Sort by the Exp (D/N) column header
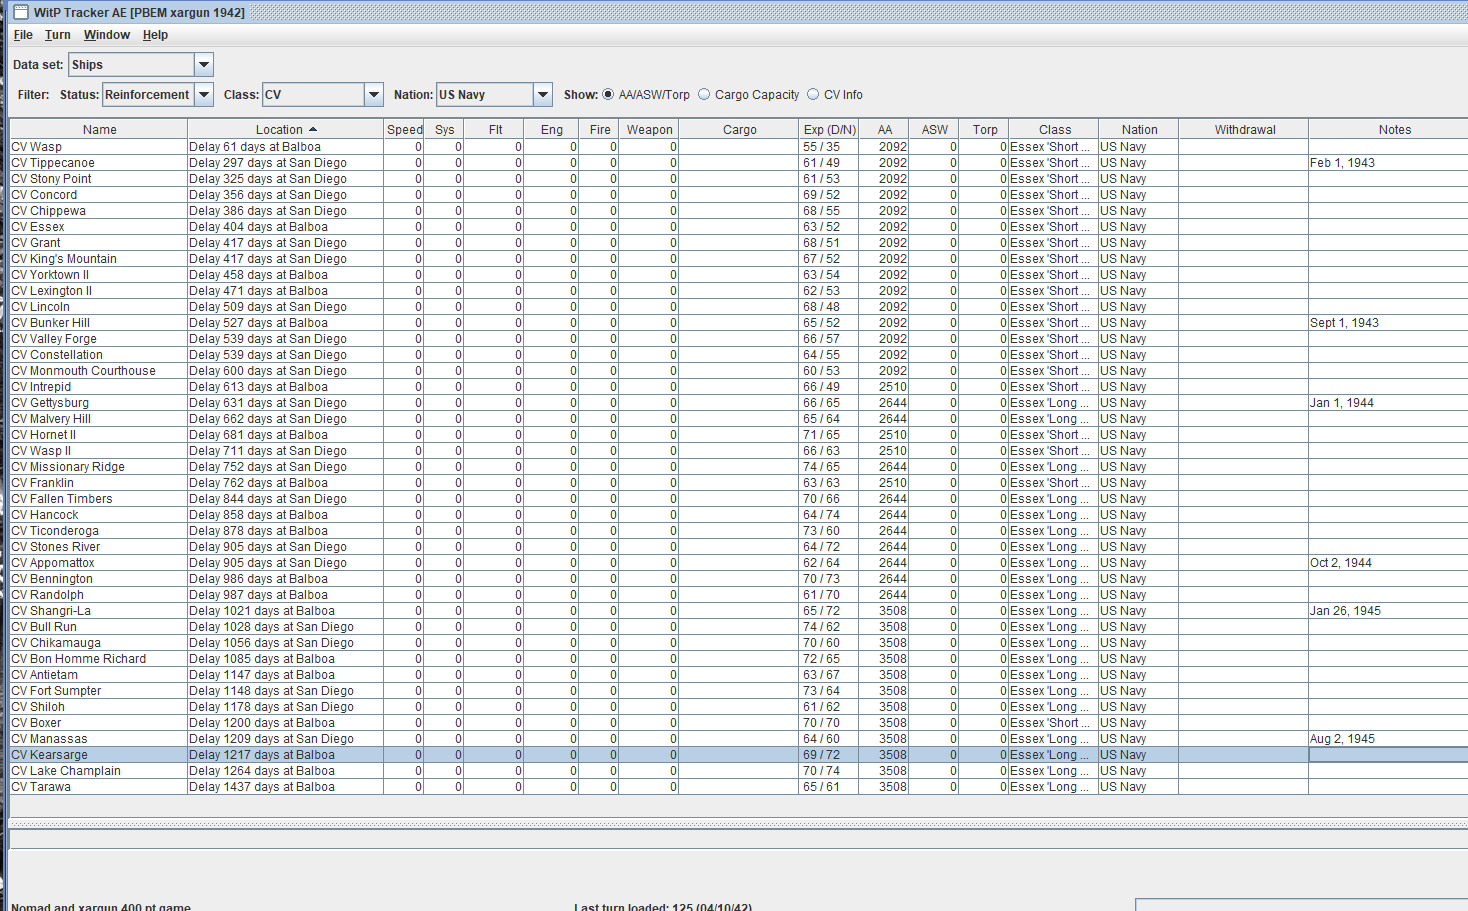 coord(829,130)
